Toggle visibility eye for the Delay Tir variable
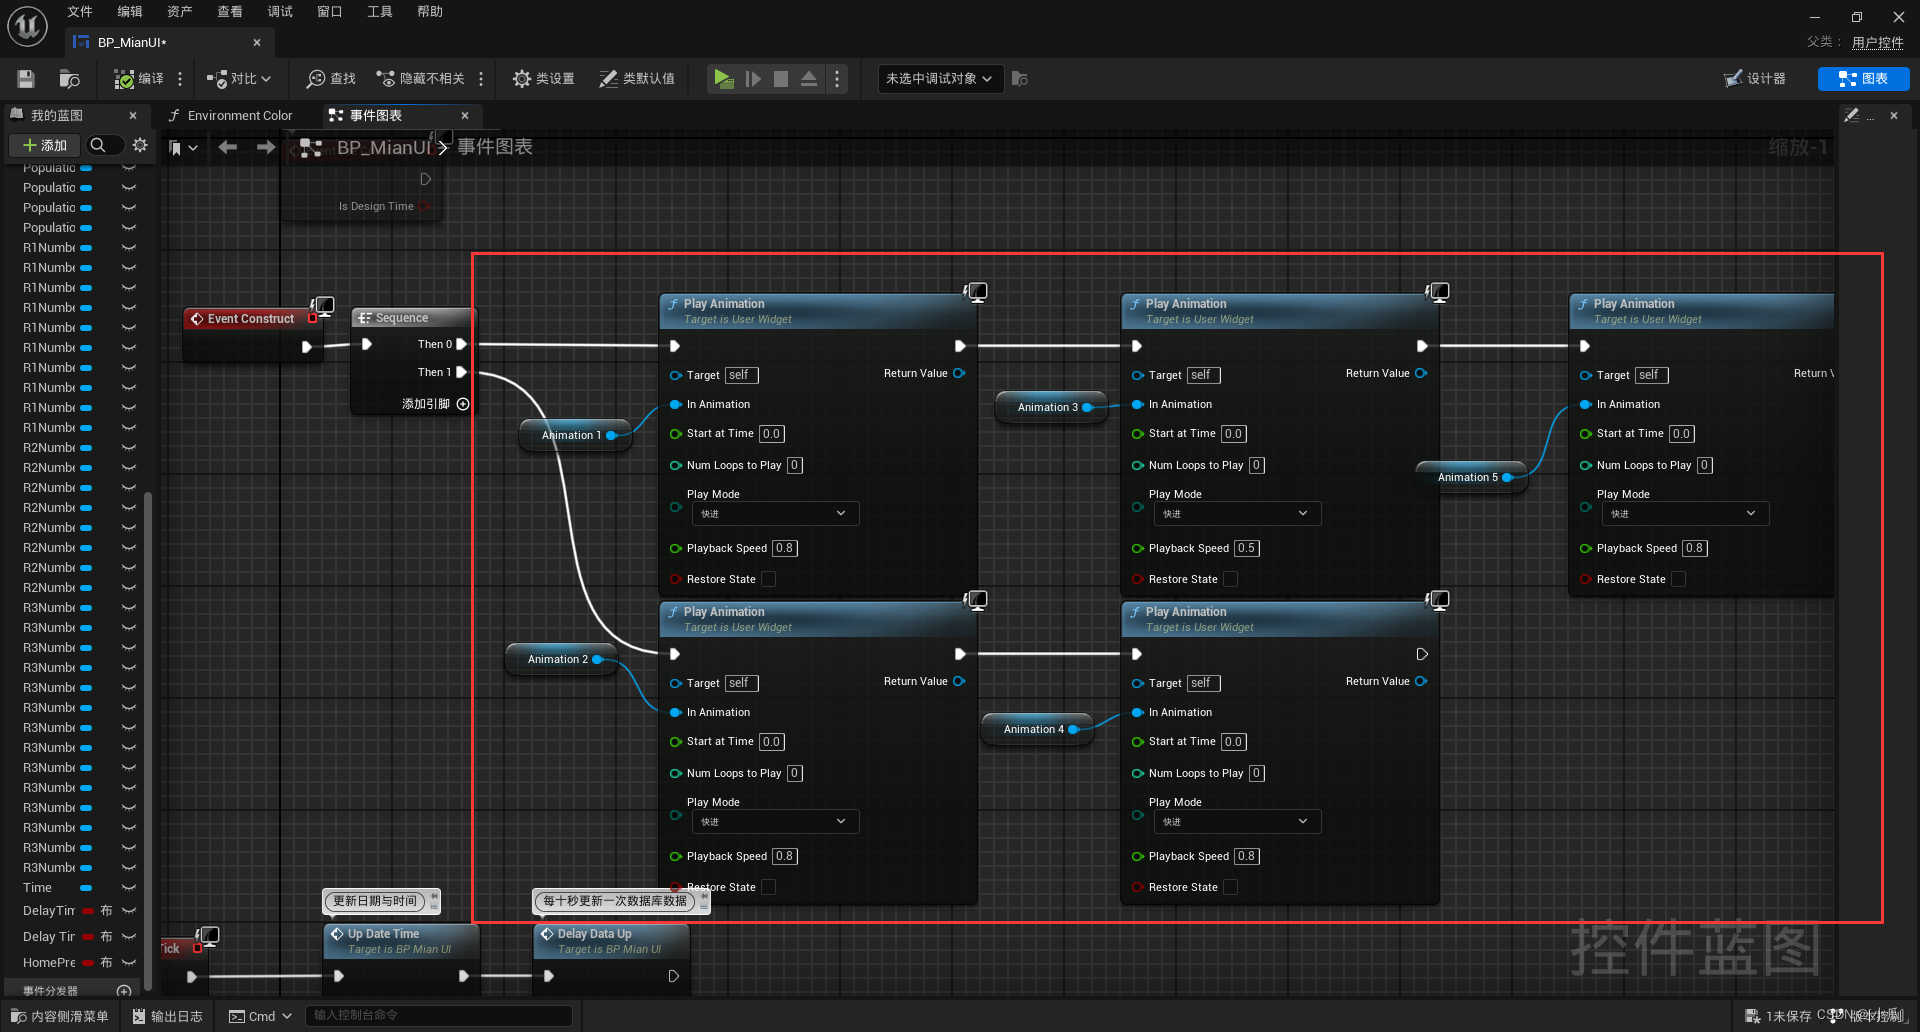Screen dimensions: 1920x1032 click(x=128, y=937)
